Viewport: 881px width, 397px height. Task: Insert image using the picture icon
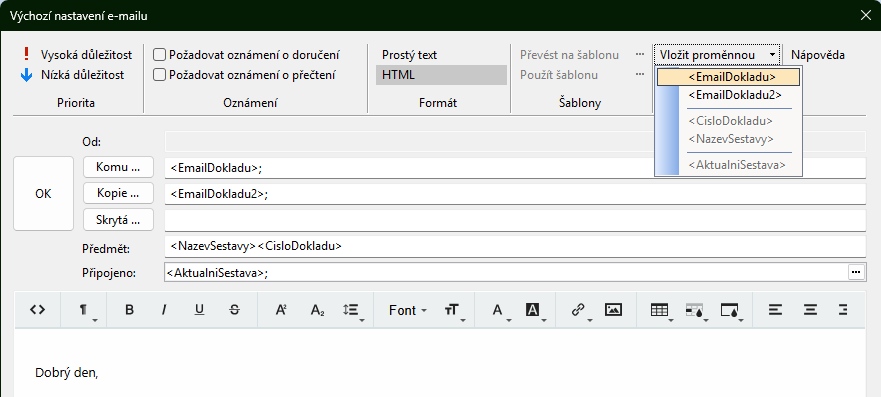pyautogui.click(x=613, y=310)
